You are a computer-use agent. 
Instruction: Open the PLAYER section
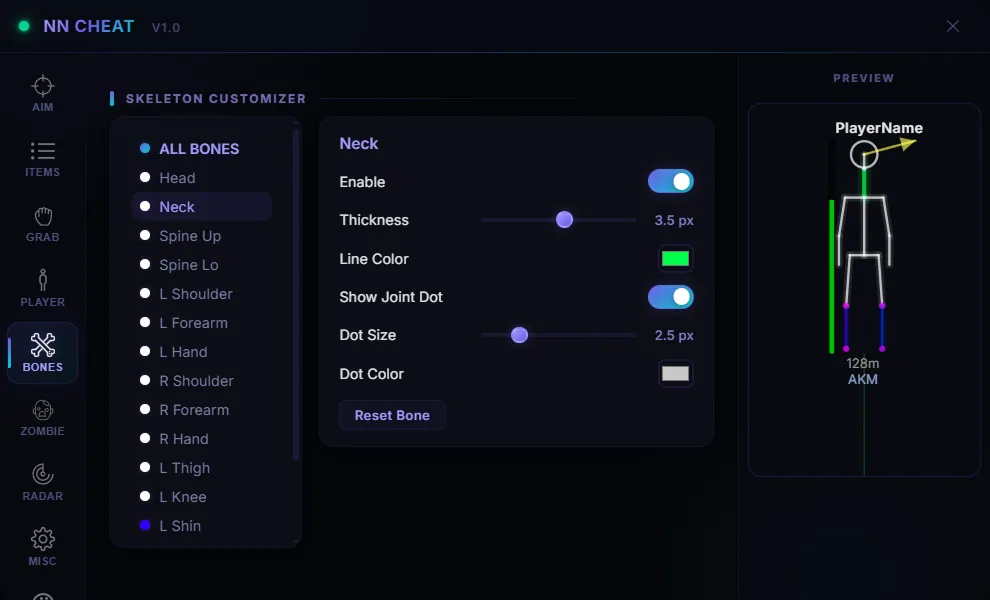42,289
